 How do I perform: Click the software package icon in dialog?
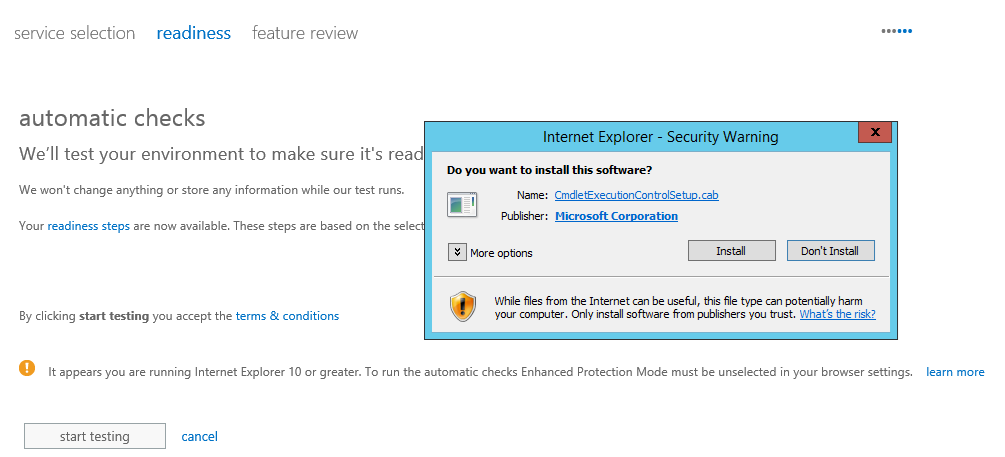coord(462,205)
